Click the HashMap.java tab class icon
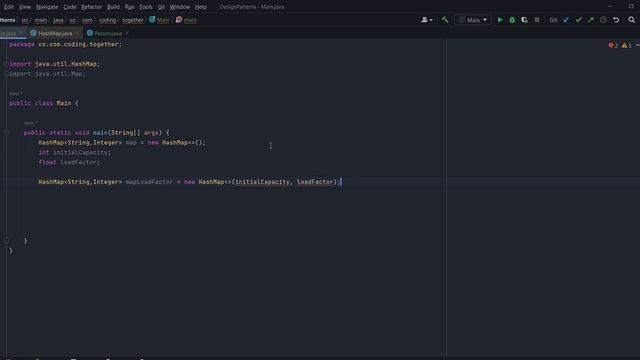 click(x=33, y=33)
